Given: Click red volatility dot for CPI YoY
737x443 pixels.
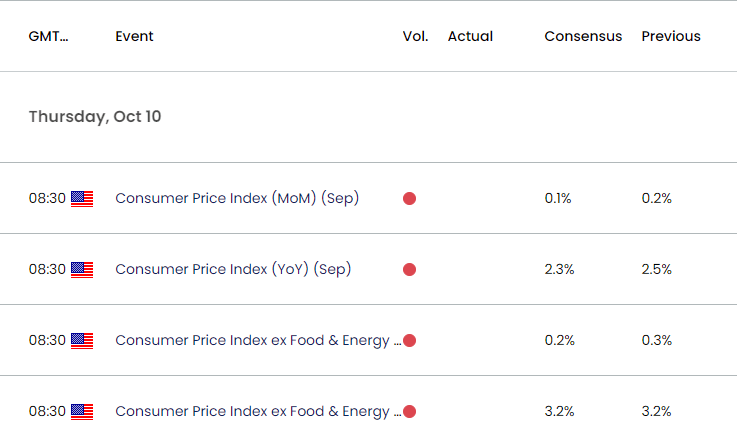Looking at the screenshot, I should pos(409,269).
